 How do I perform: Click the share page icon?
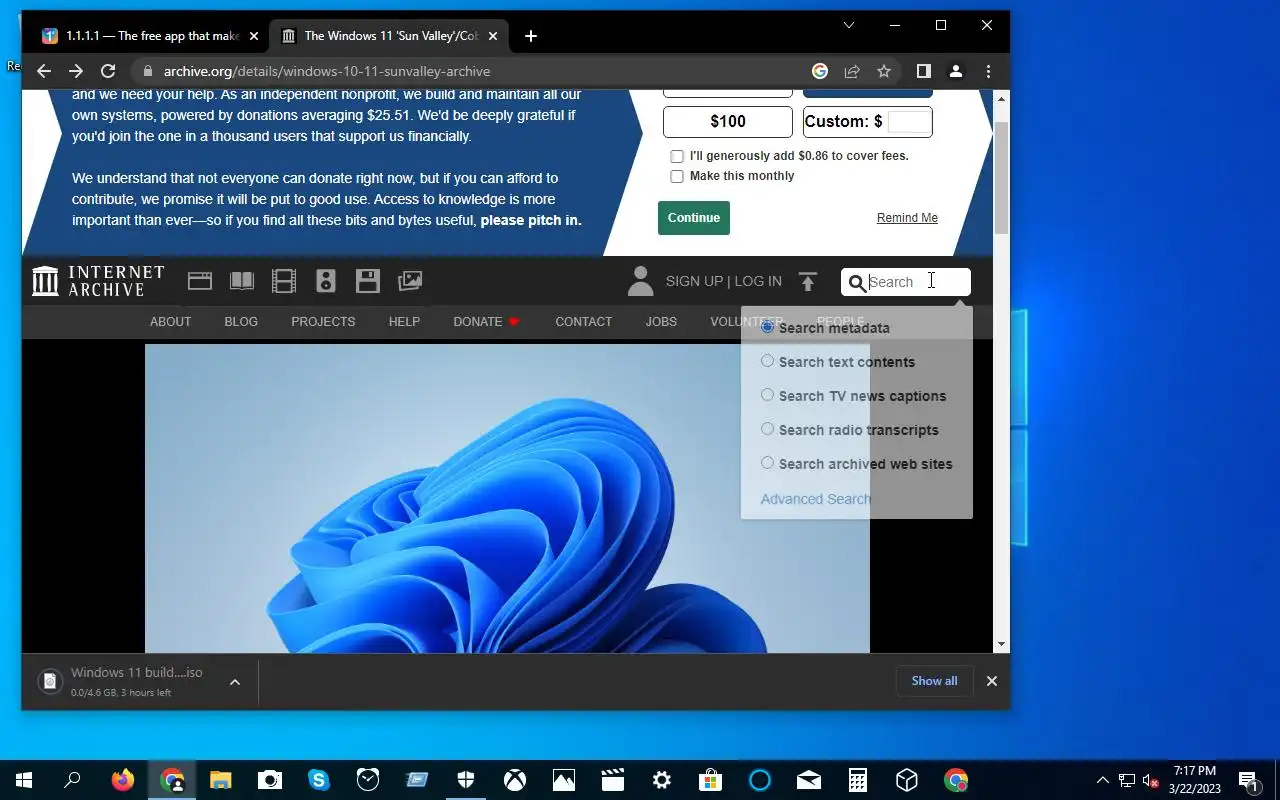click(852, 71)
